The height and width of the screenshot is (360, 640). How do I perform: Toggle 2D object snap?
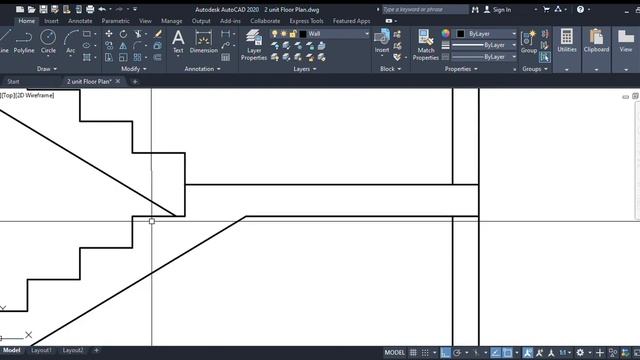[x=507, y=353]
